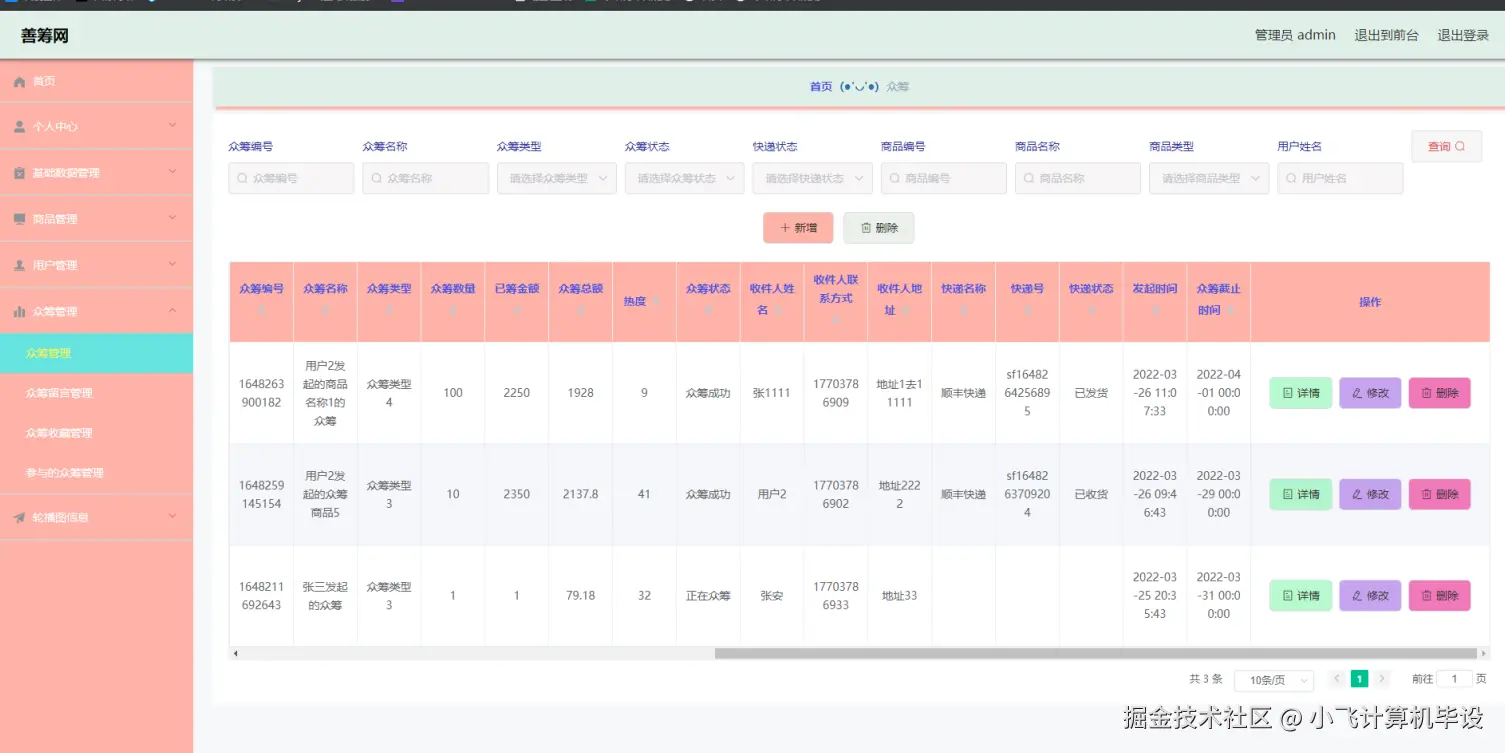Viewport: 1505px width, 753px height.
Task: Open 众筹收藏管理 in the sidebar
Action: point(96,433)
